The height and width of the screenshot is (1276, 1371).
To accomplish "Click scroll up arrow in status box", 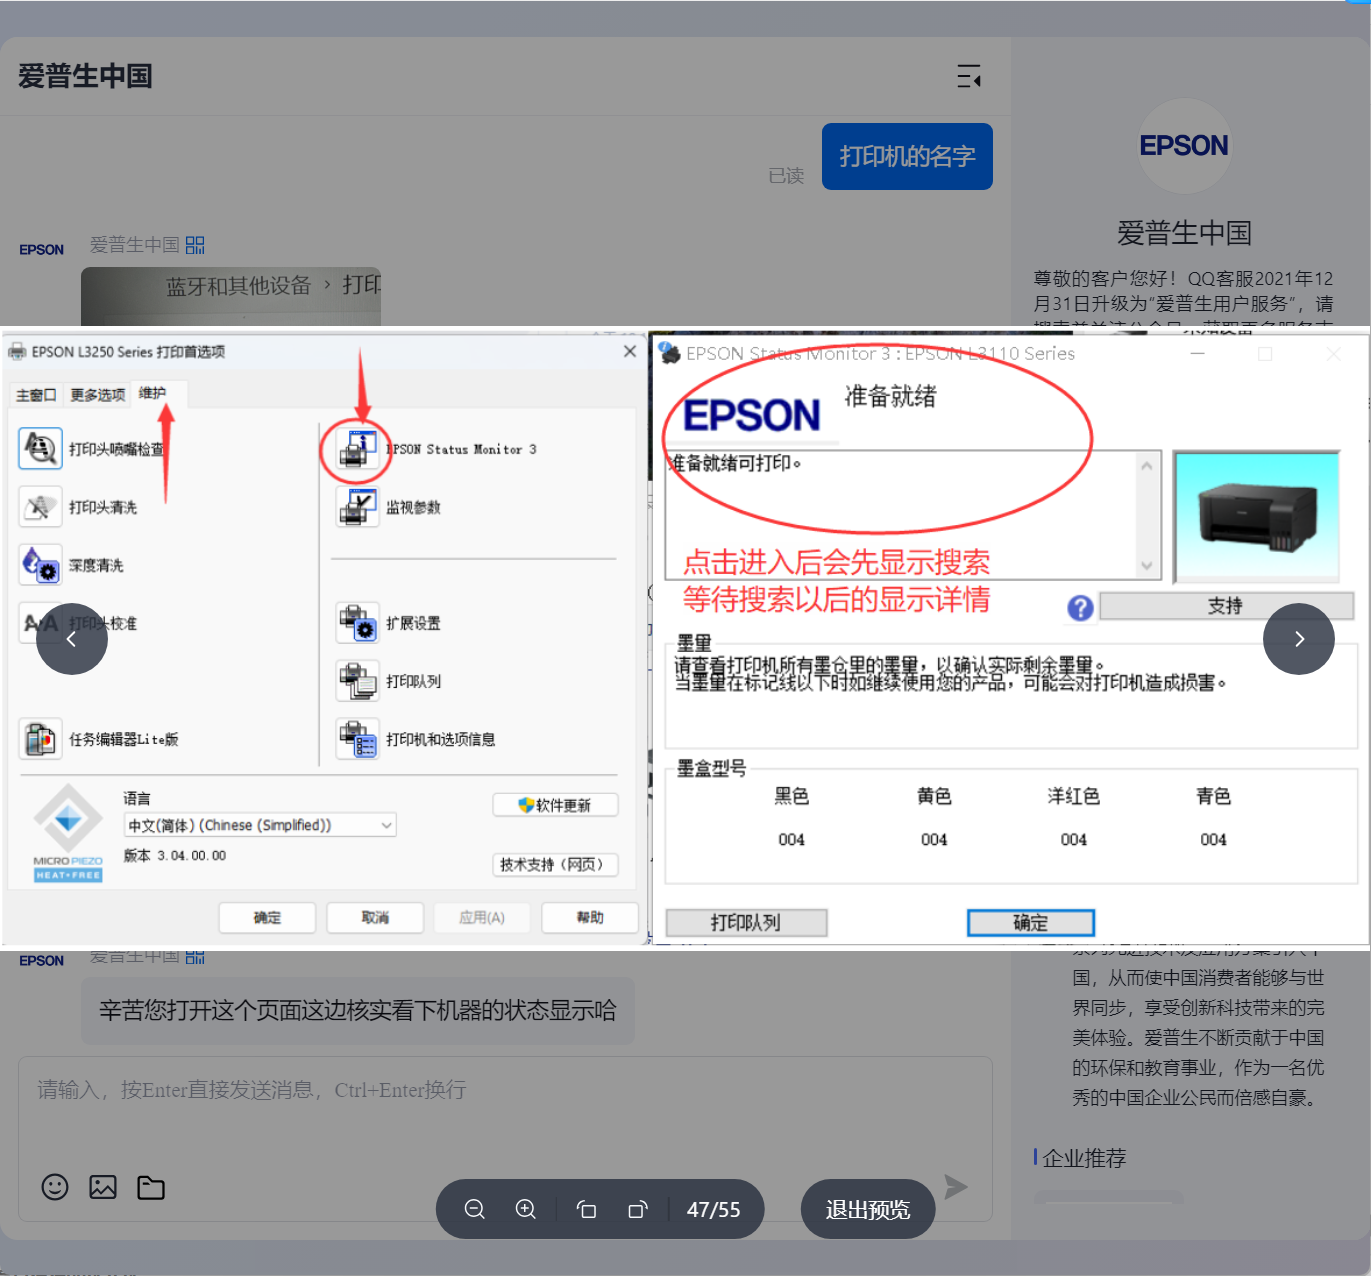I will coord(1147,466).
